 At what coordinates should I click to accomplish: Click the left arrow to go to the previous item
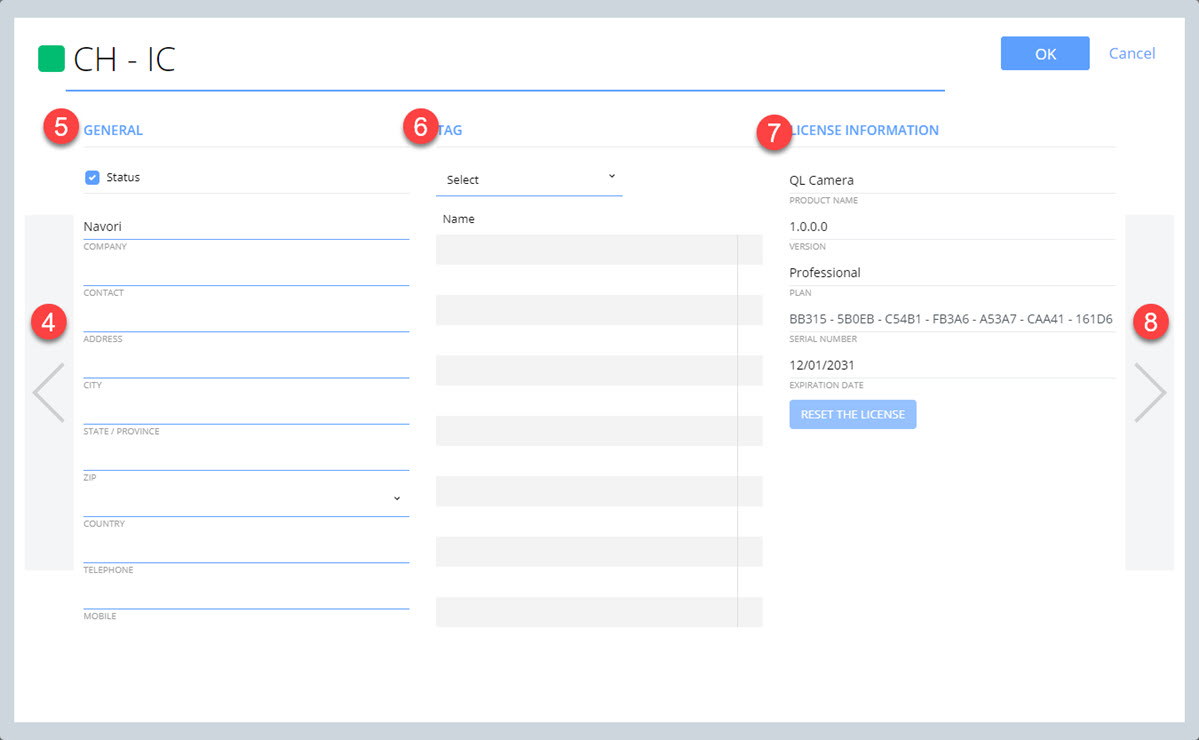(49, 392)
